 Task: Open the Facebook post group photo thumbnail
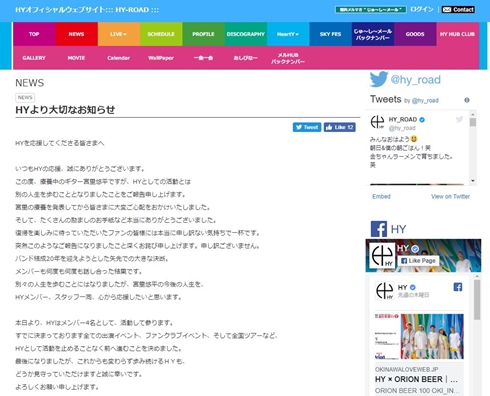click(432, 336)
